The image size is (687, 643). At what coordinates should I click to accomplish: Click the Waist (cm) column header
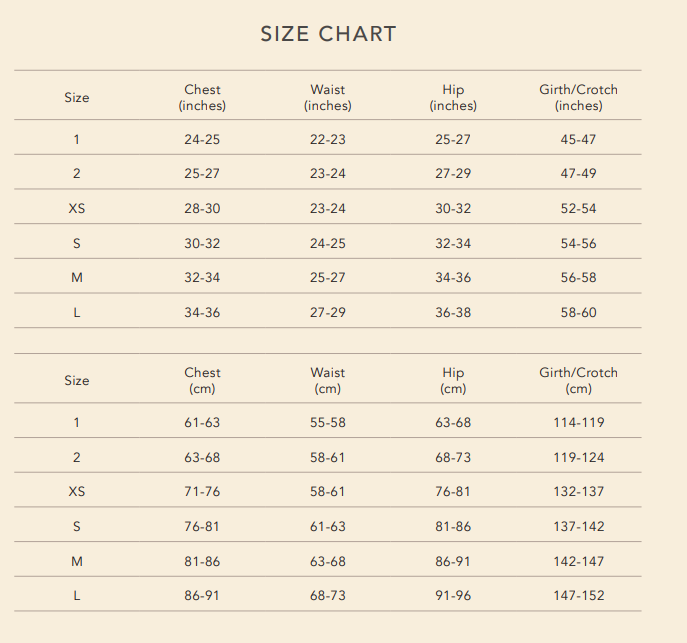coord(328,380)
